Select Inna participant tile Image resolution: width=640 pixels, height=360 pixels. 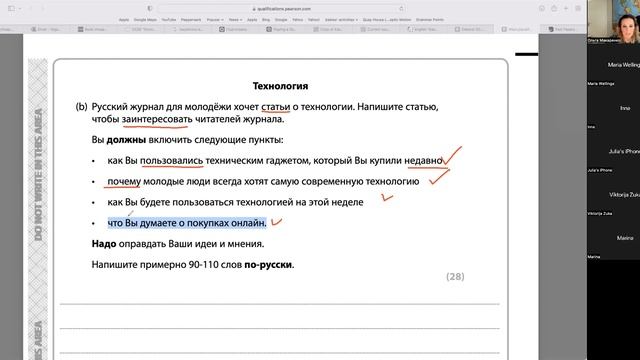click(613, 108)
